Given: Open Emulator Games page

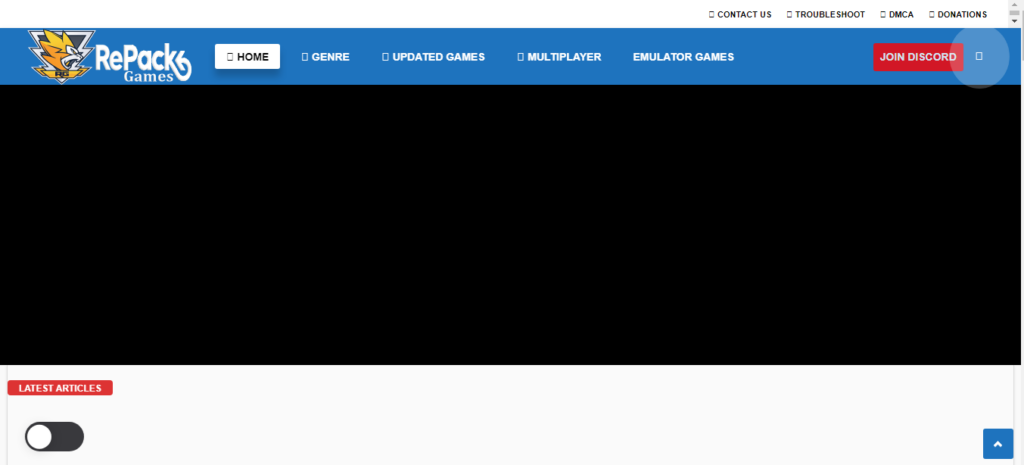Looking at the screenshot, I should [683, 57].
